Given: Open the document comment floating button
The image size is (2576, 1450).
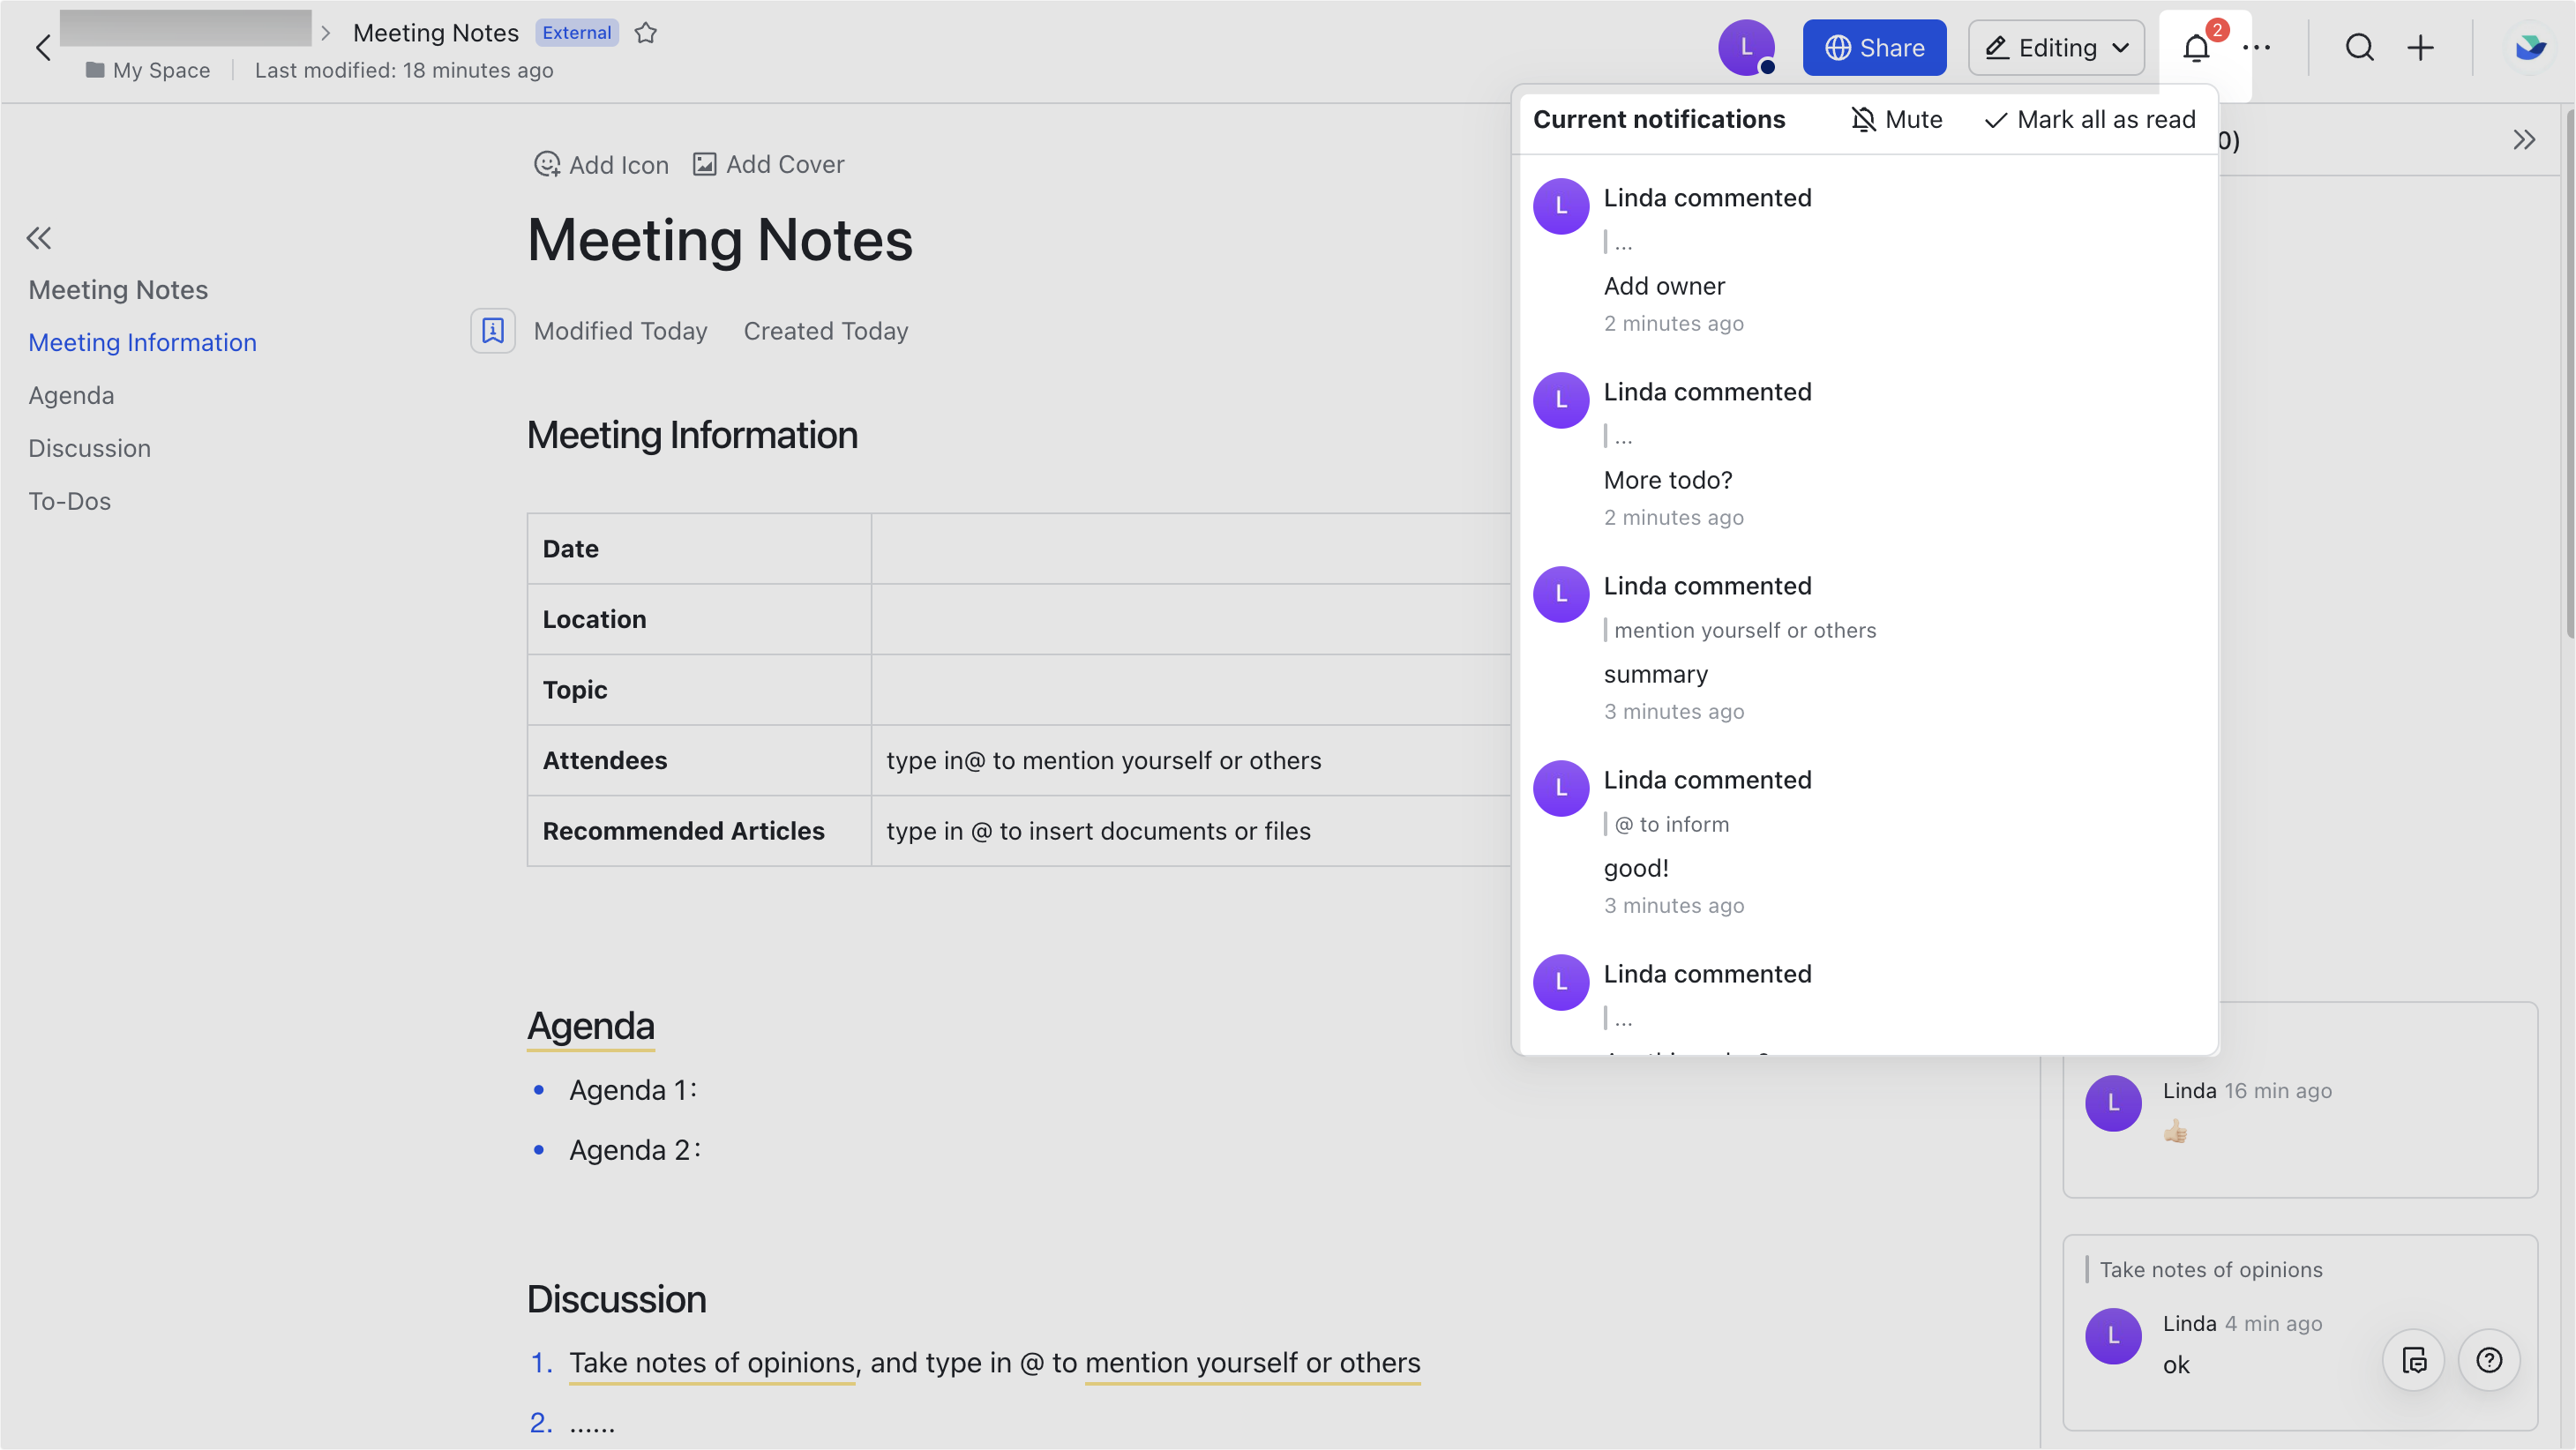Looking at the screenshot, I should tap(2414, 1360).
